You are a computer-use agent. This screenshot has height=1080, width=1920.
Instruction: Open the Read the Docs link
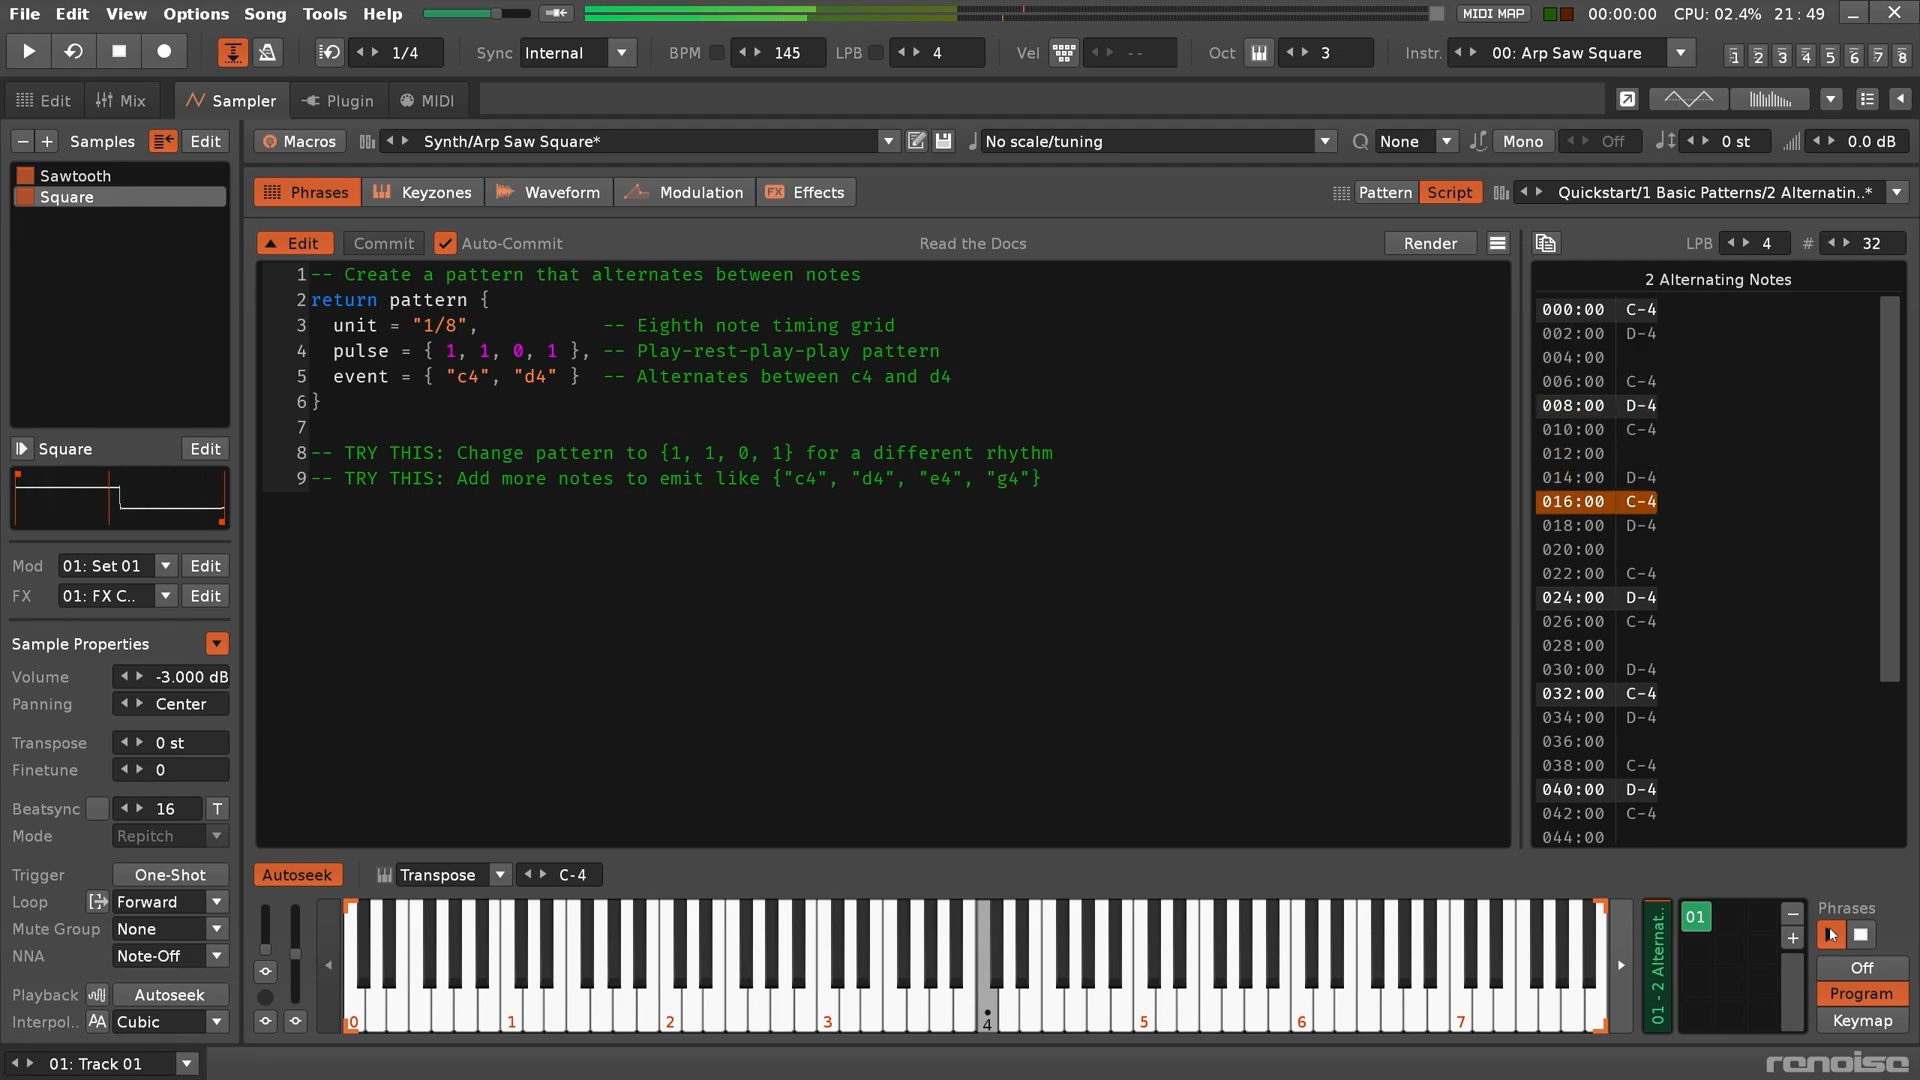[972, 243]
